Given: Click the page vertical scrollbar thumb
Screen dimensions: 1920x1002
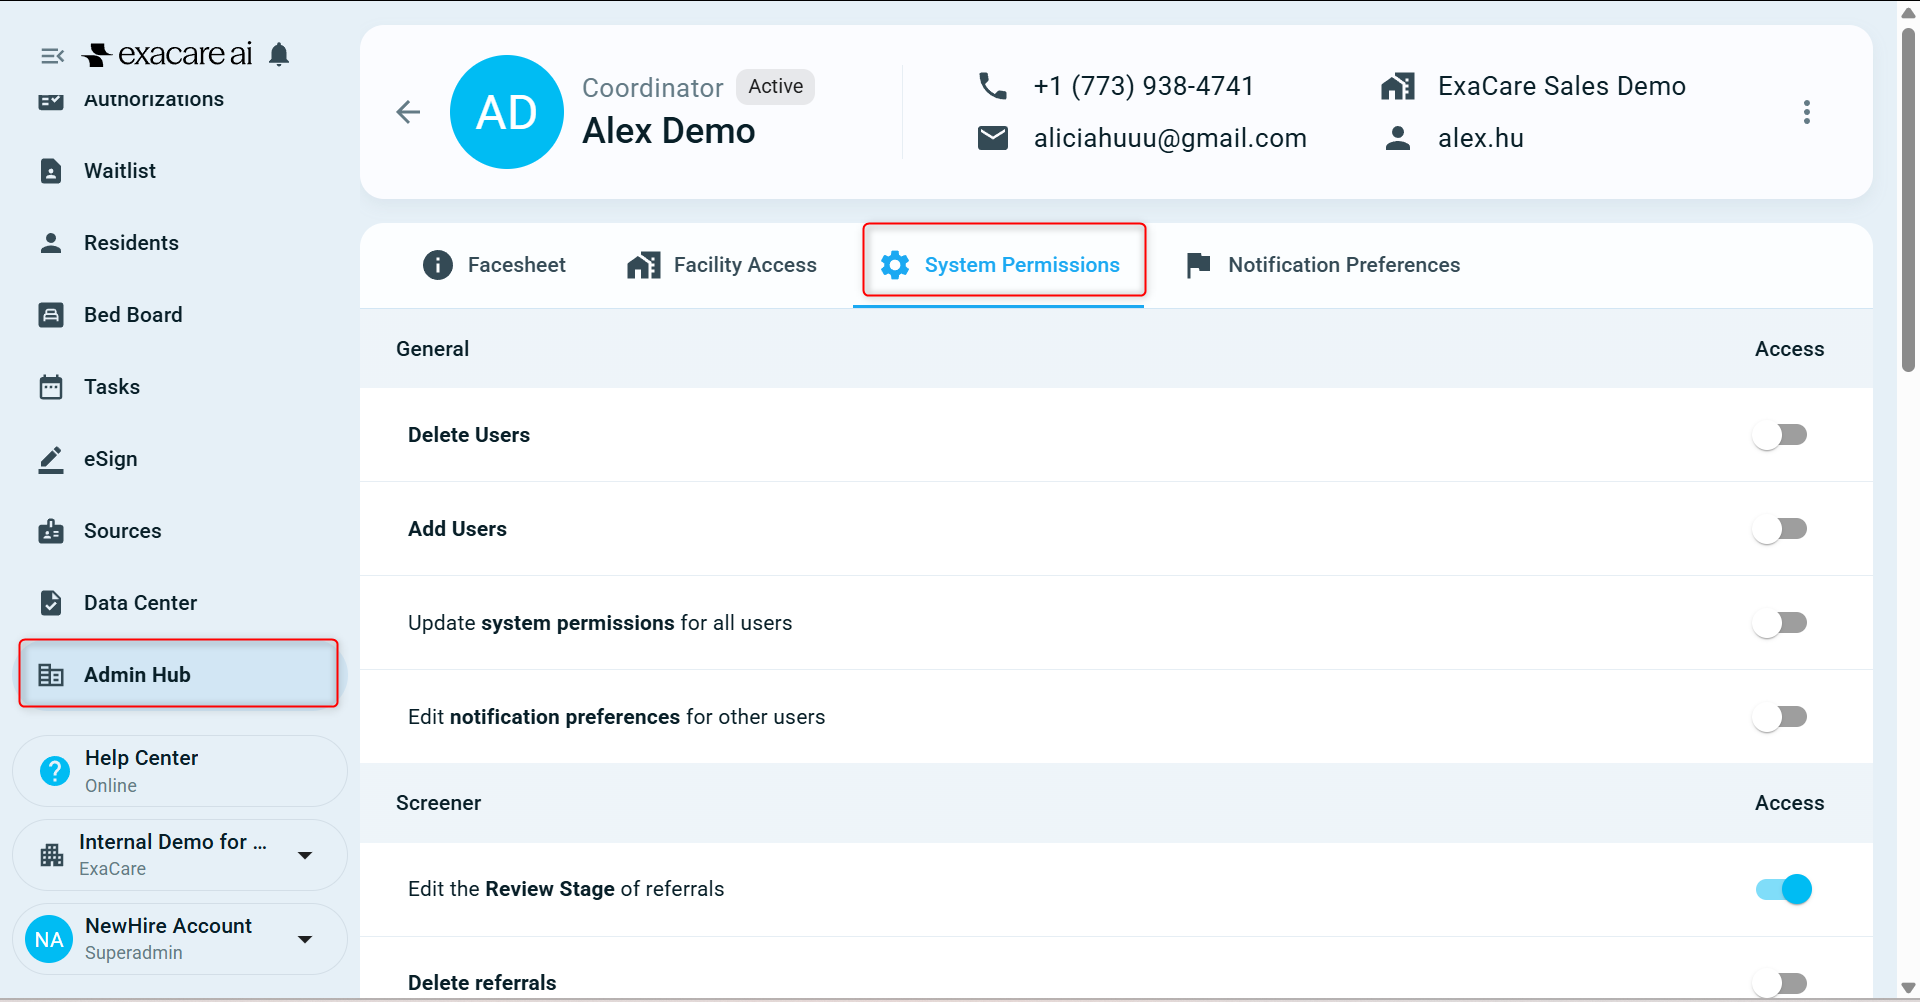Looking at the screenshot, I should pos(1908,198).
